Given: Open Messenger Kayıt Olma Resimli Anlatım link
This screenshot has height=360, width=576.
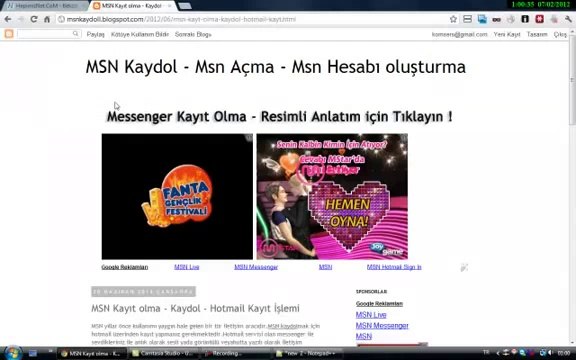Looking at the screenshot, I should click(x=280, y=116).
